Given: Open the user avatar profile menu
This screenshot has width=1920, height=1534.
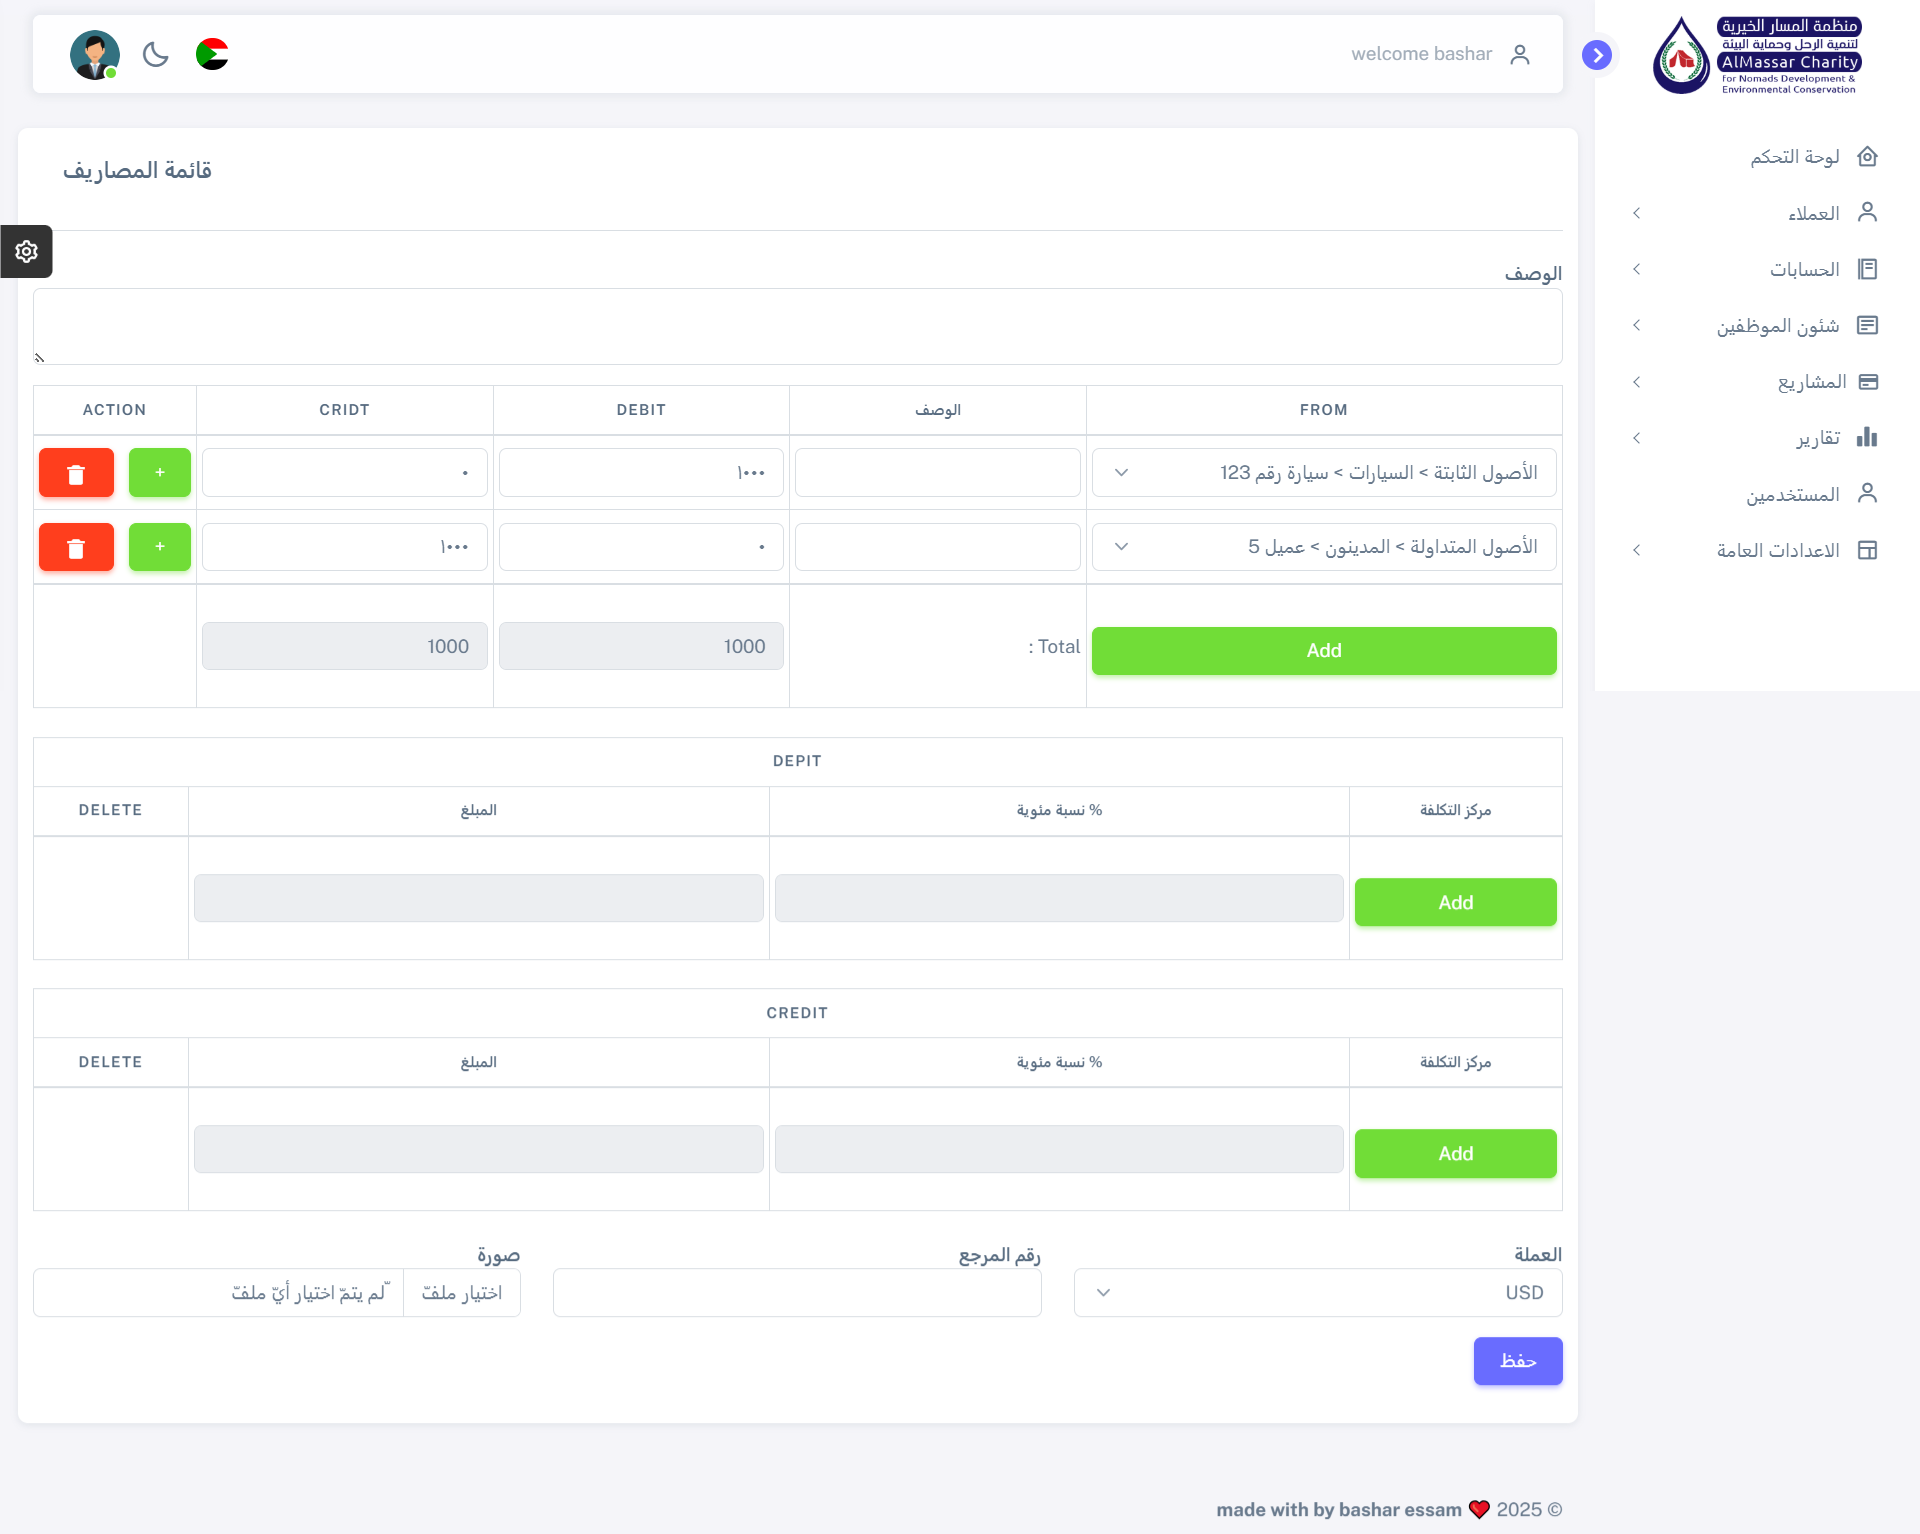Looking at the screenshot, I should [x=95, y=55].
